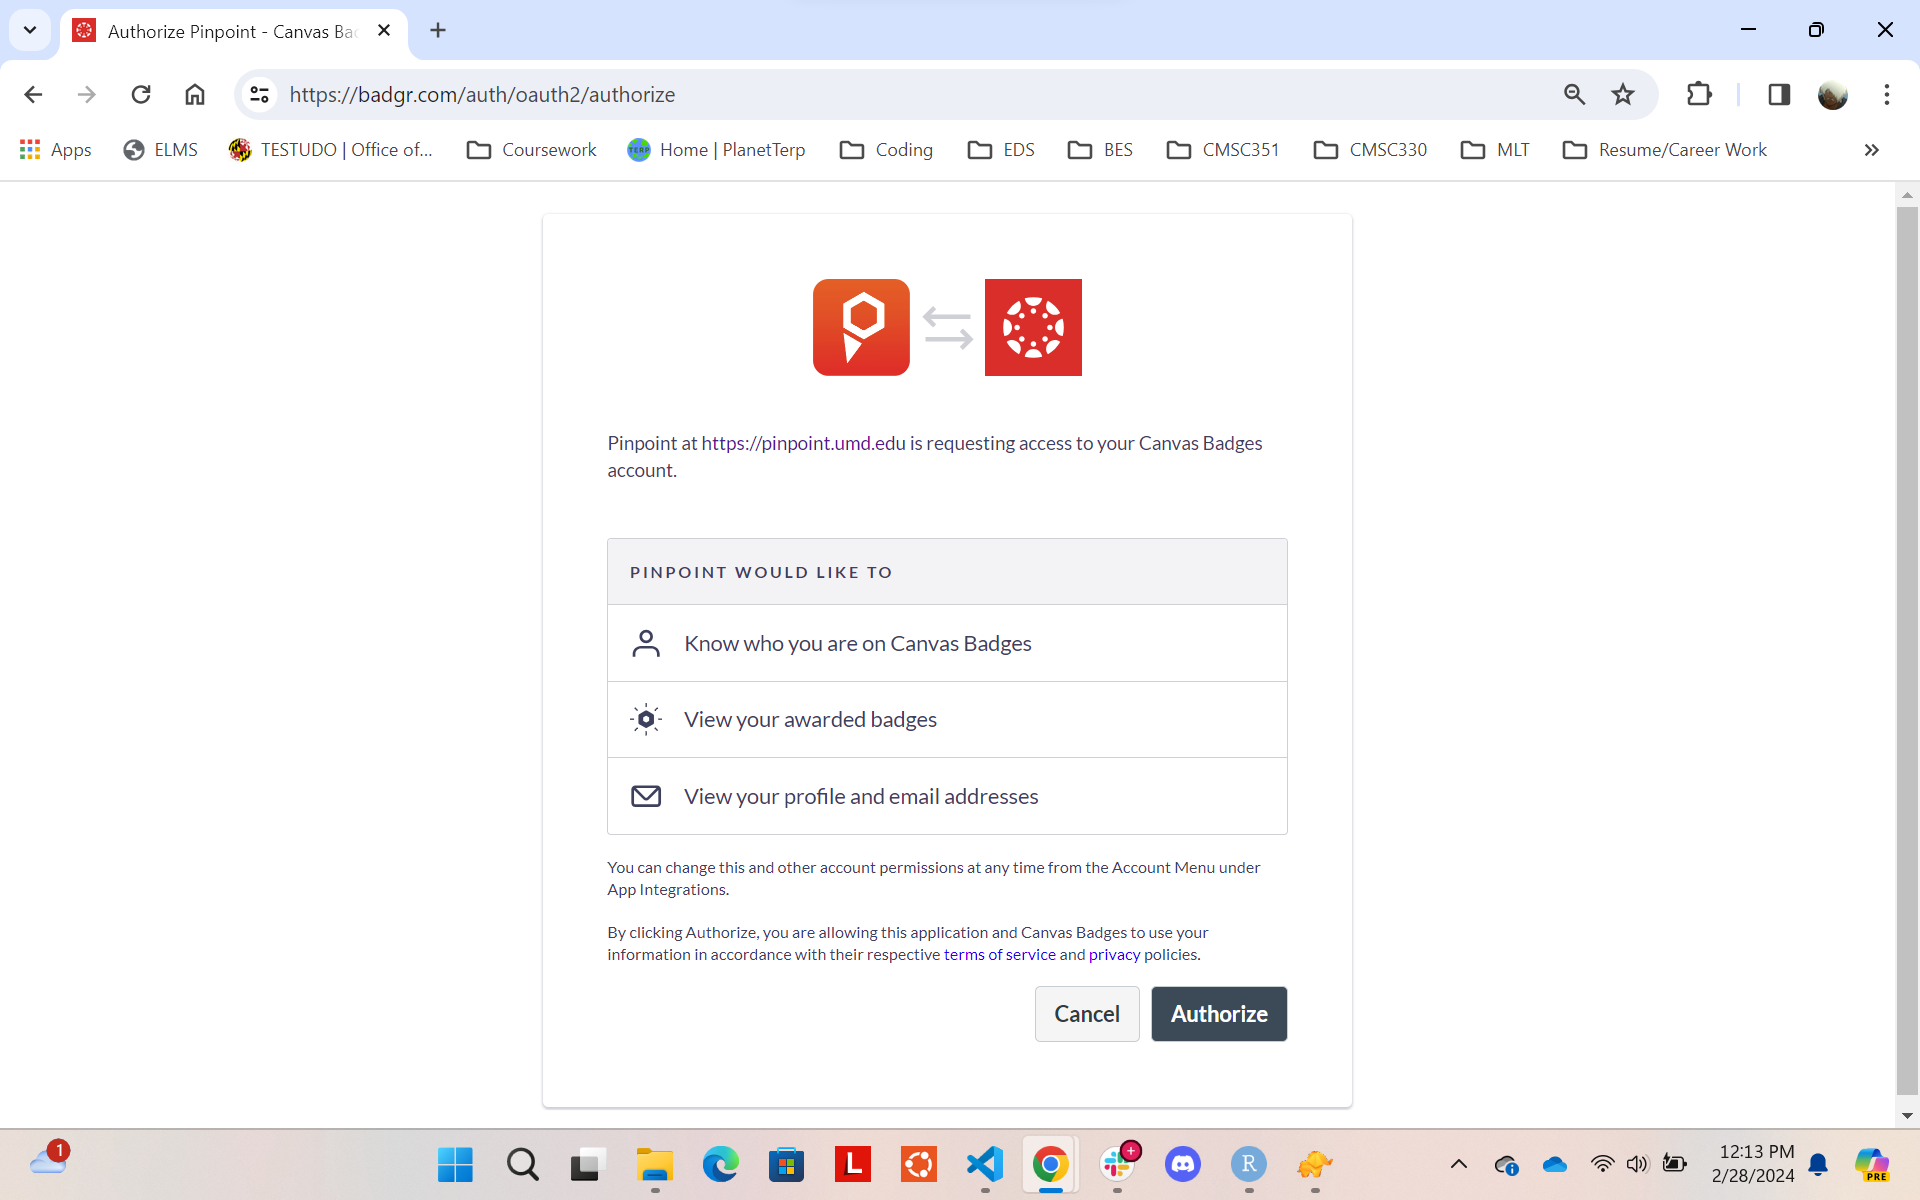Click the Pinpoint application icon

[861, 326]
